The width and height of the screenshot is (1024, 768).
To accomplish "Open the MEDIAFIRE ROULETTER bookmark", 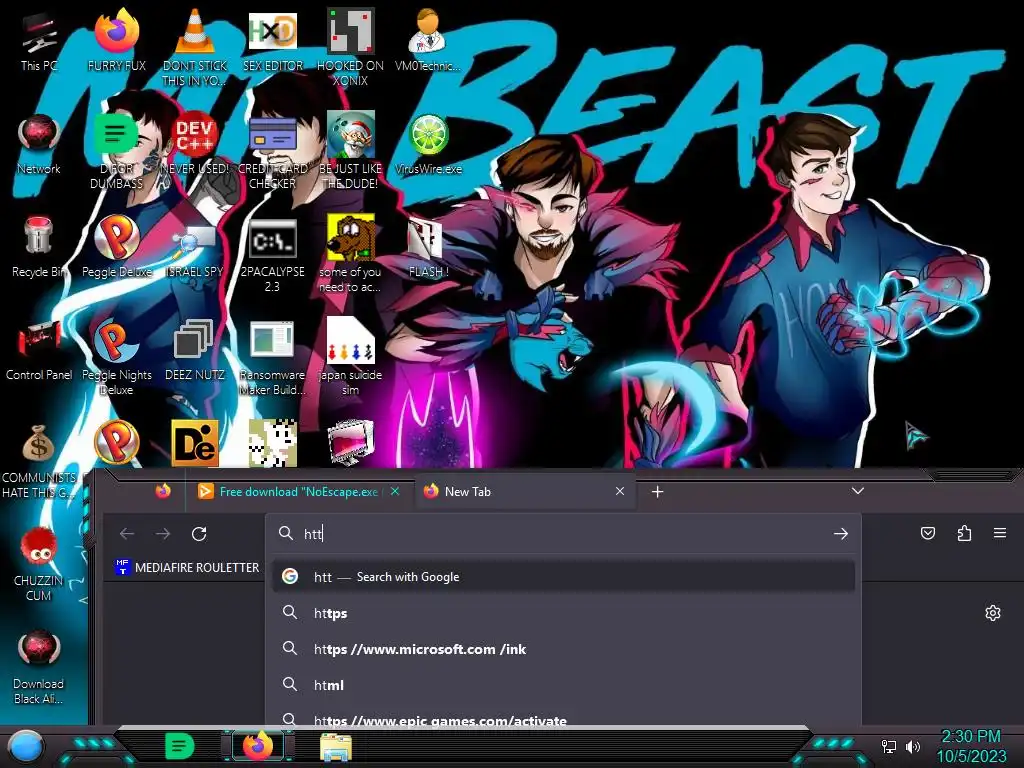I will [187, 568].
